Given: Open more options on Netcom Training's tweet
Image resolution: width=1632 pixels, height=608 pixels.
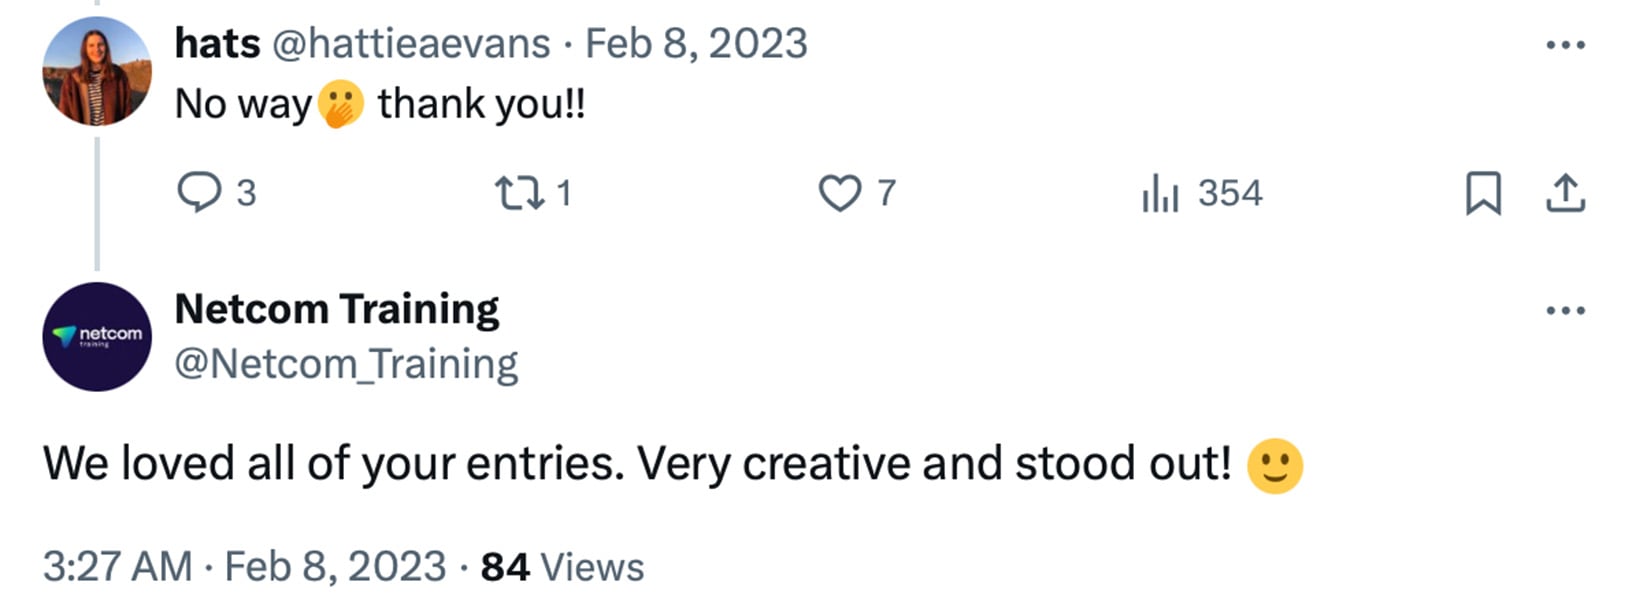Looking at the screenshot, I should click(x=1565, y=310).
